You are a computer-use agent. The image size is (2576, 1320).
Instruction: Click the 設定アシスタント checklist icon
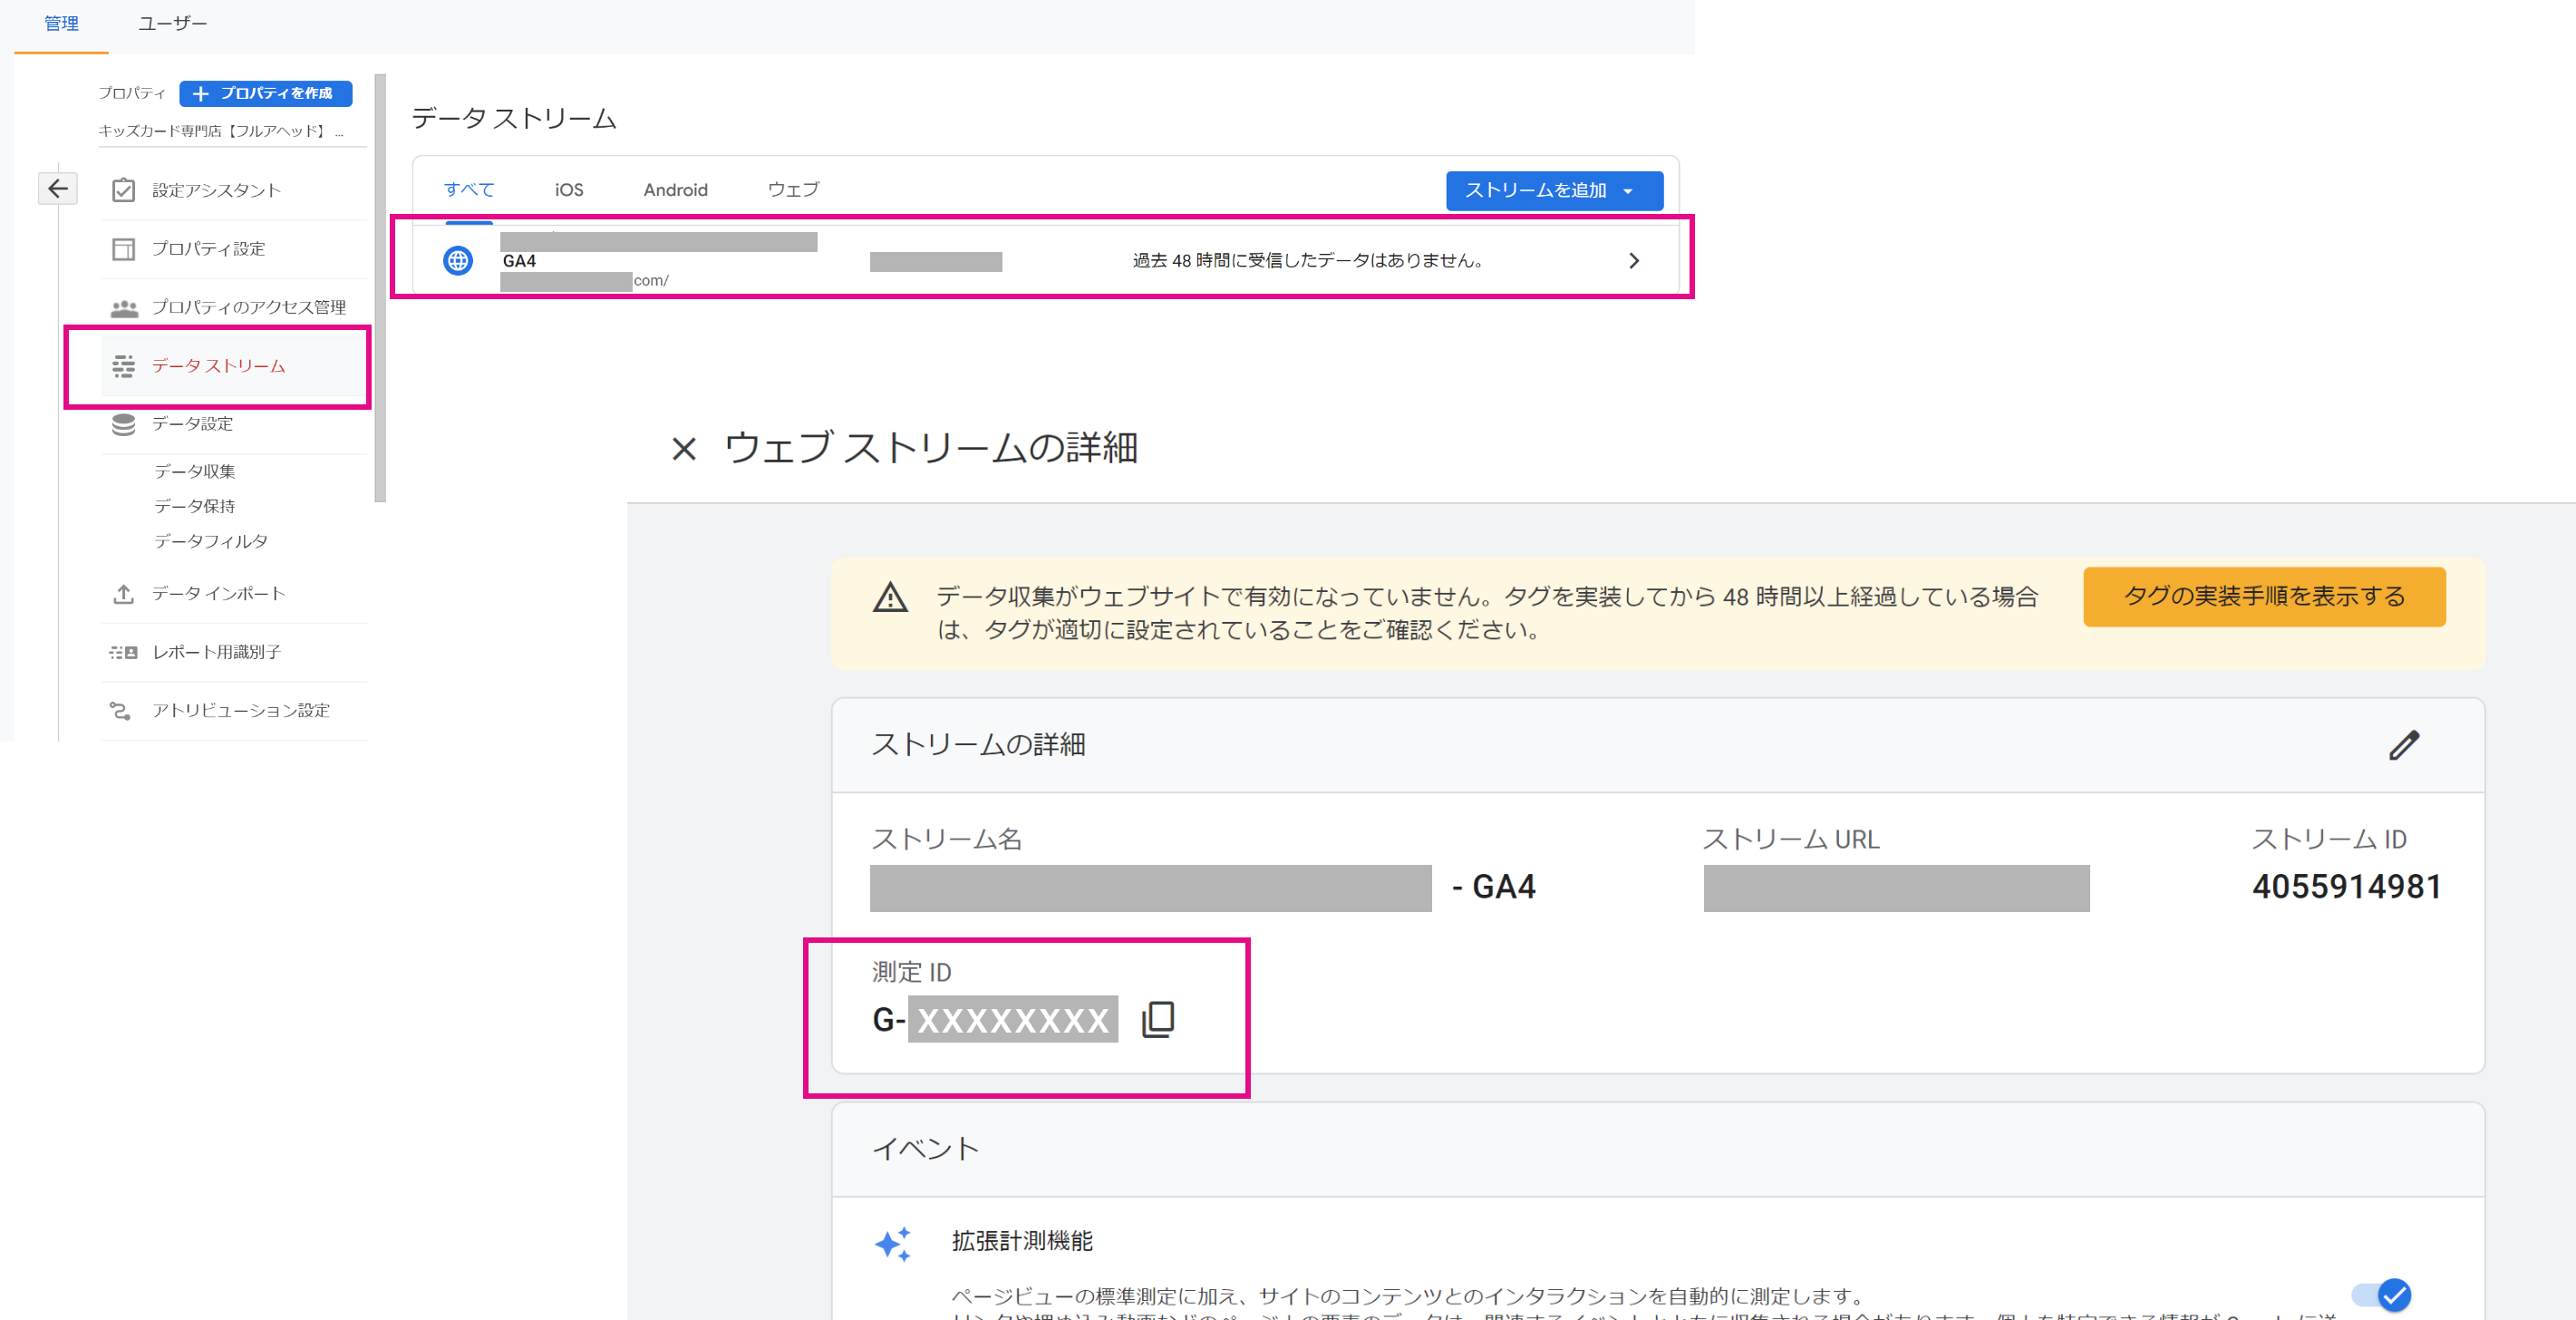123,190
